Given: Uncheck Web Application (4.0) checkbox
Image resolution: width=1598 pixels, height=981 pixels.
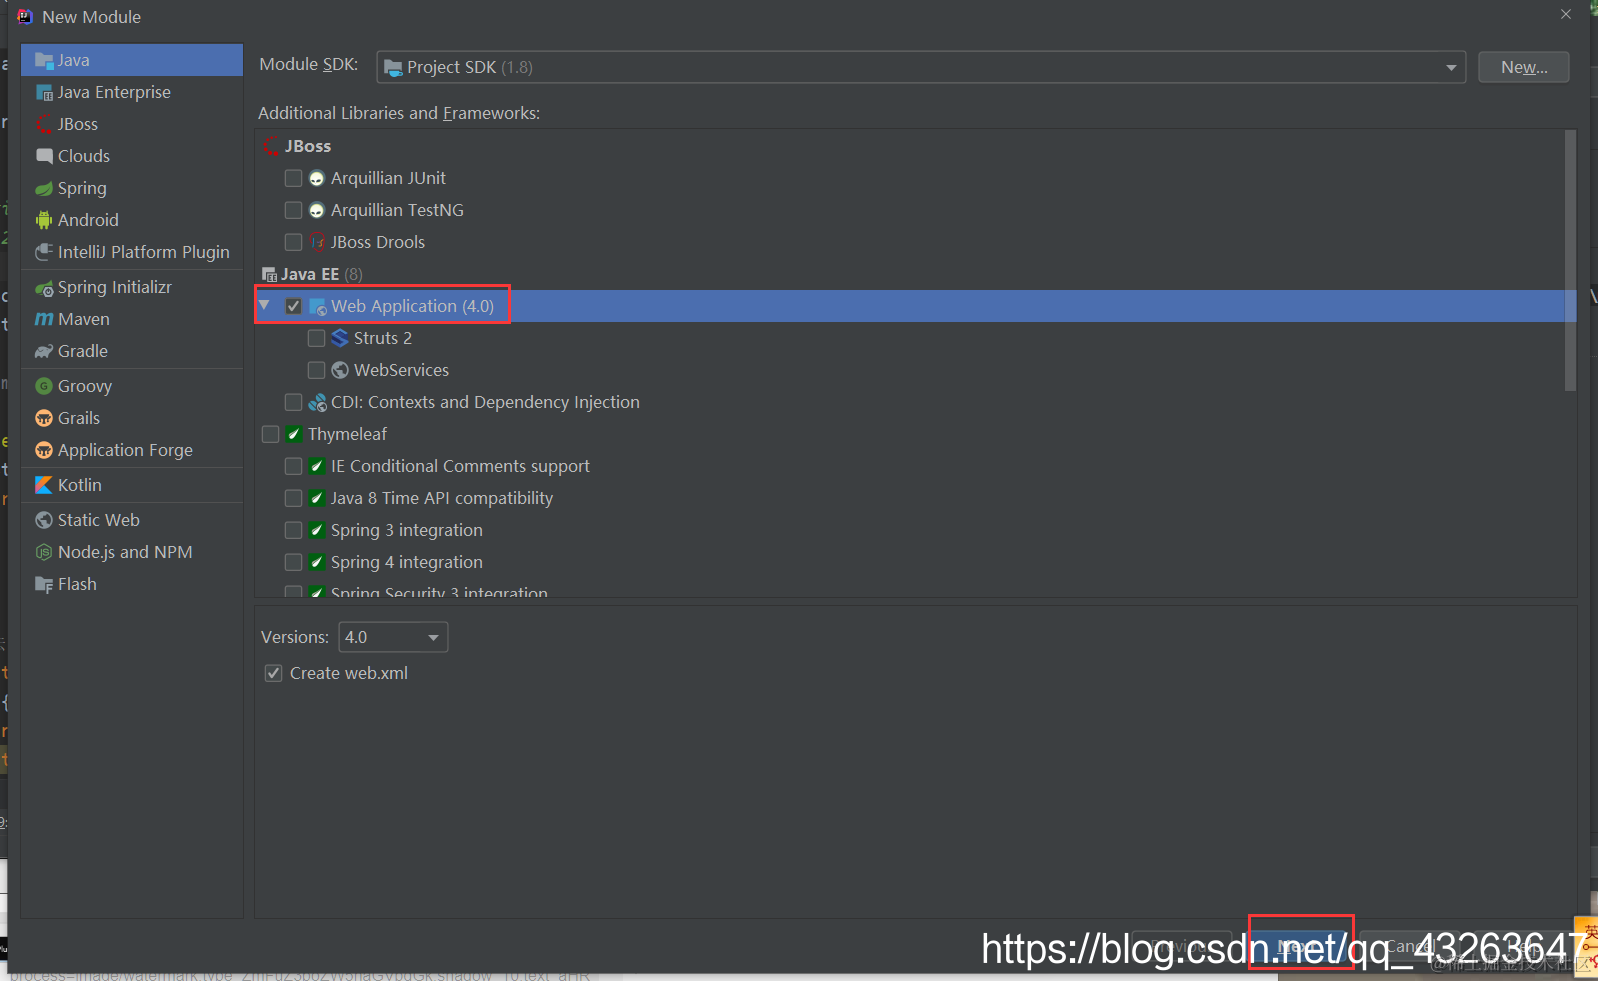Looking at the screenshot, I should pos(293,306).
